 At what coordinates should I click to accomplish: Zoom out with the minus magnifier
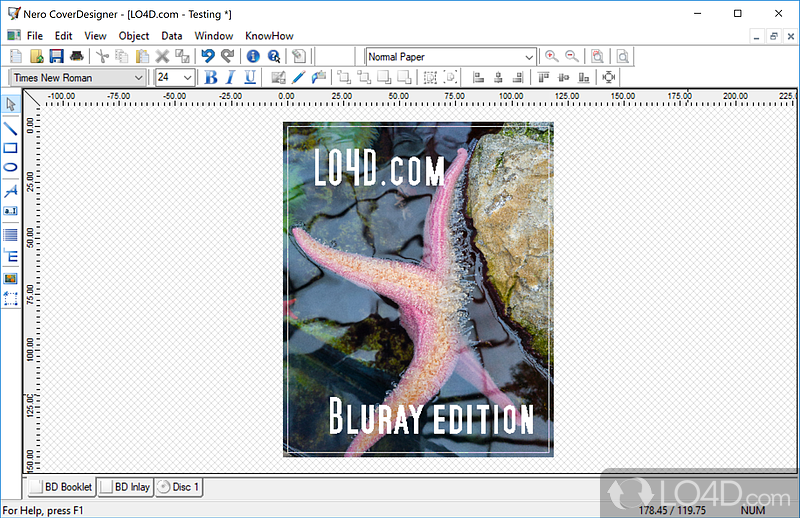coord(572,56)
